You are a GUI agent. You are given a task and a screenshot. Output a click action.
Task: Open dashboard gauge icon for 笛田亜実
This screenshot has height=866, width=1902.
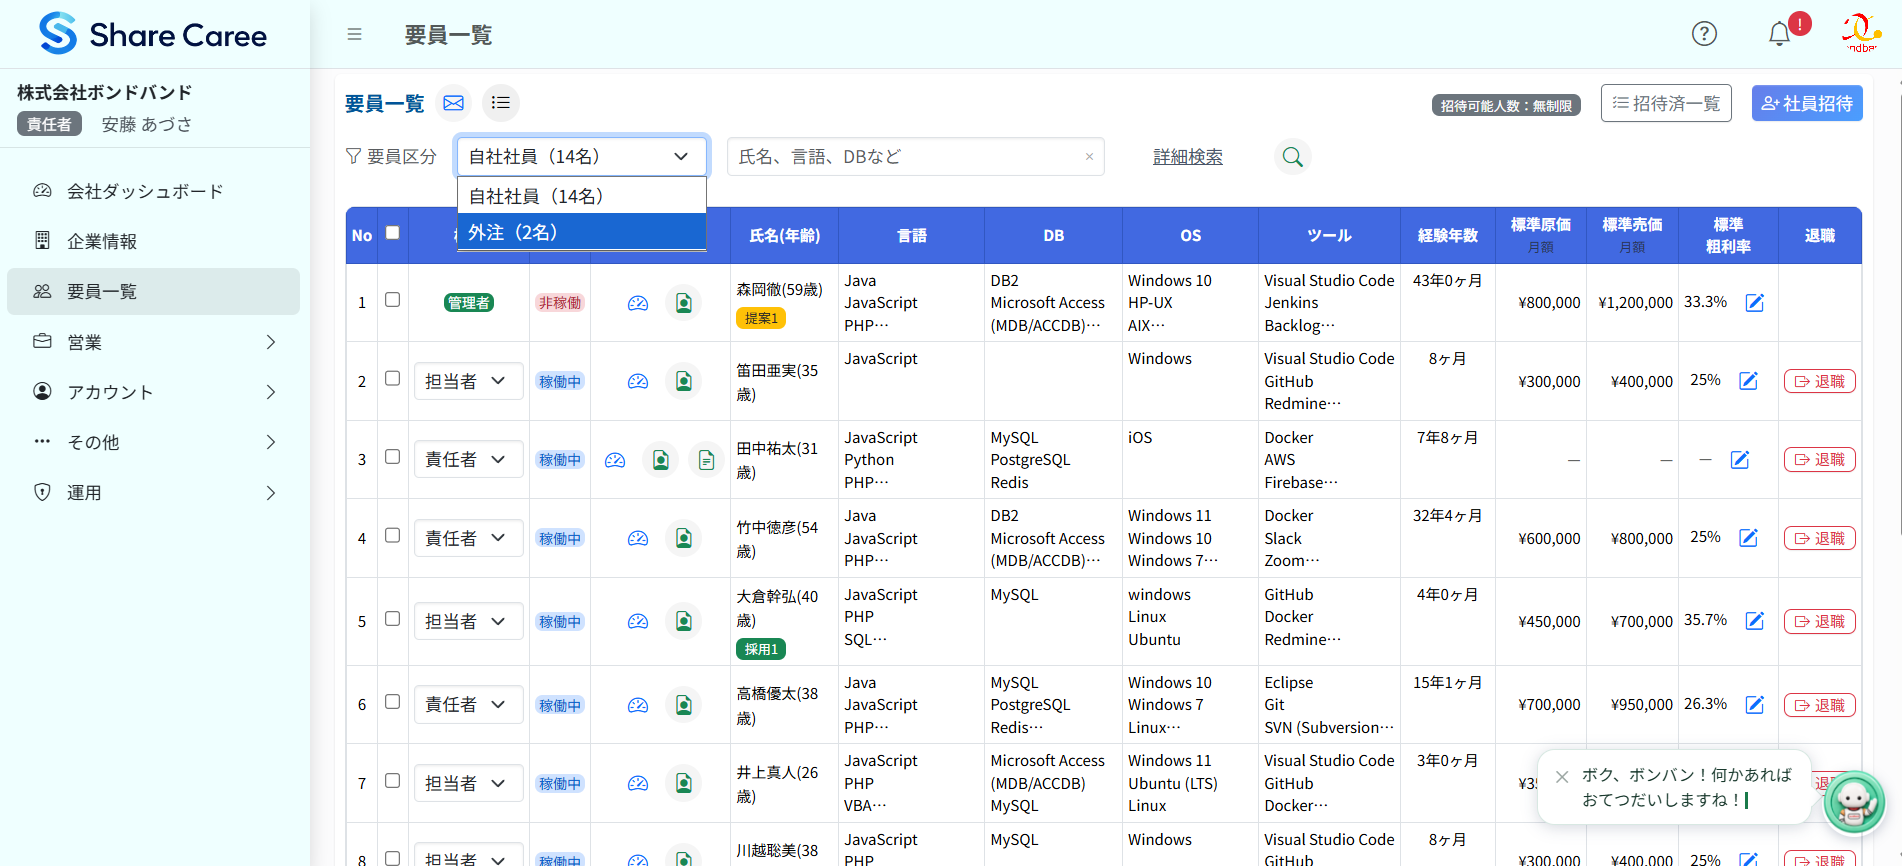638,381
